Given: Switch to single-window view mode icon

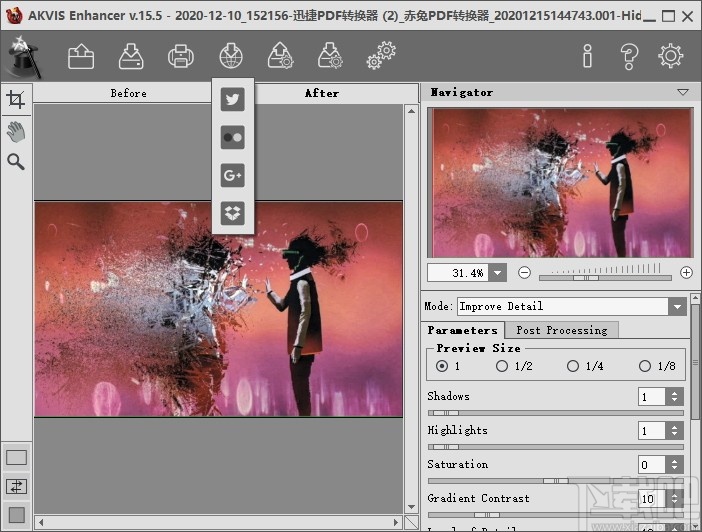Looking at the screenshot, I should (x=17, y=458).
